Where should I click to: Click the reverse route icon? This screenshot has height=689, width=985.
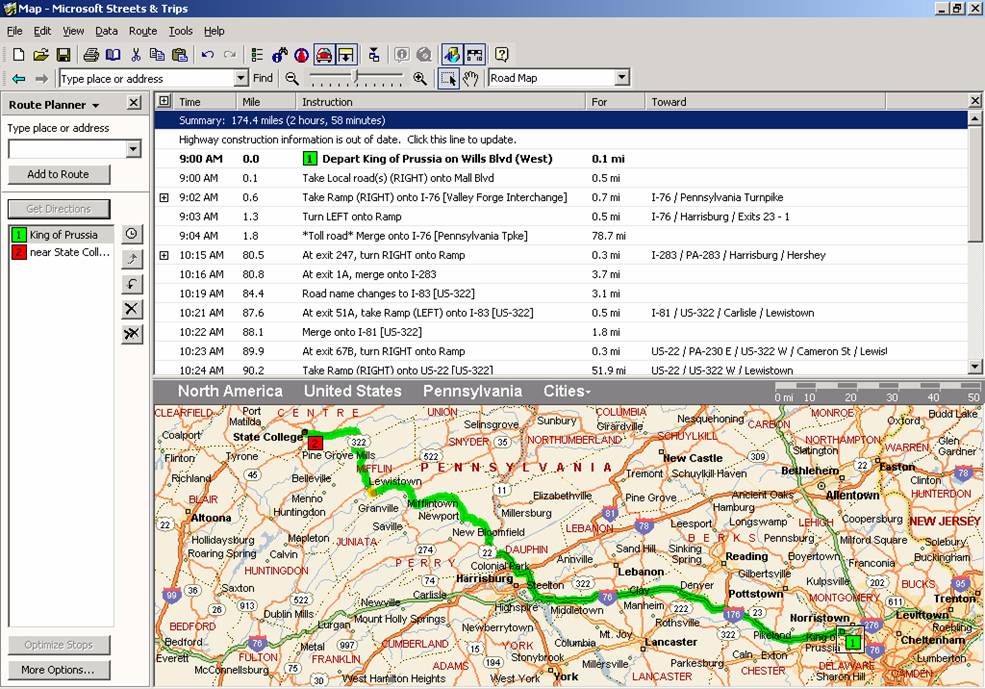click(131, 284)
